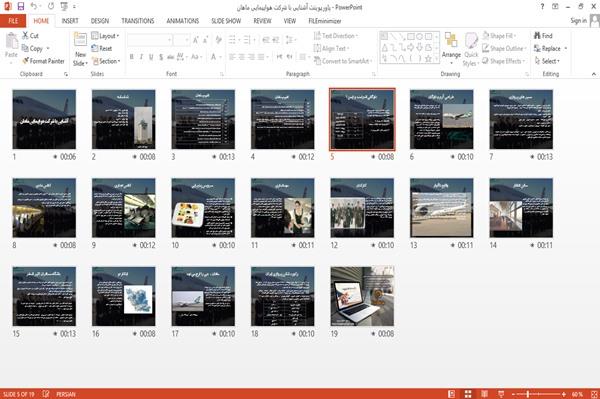The height and width of the screenshot is (399, 600).
Task: Switch to Reading View icon in status bar
Action: (x=484, y=394)
